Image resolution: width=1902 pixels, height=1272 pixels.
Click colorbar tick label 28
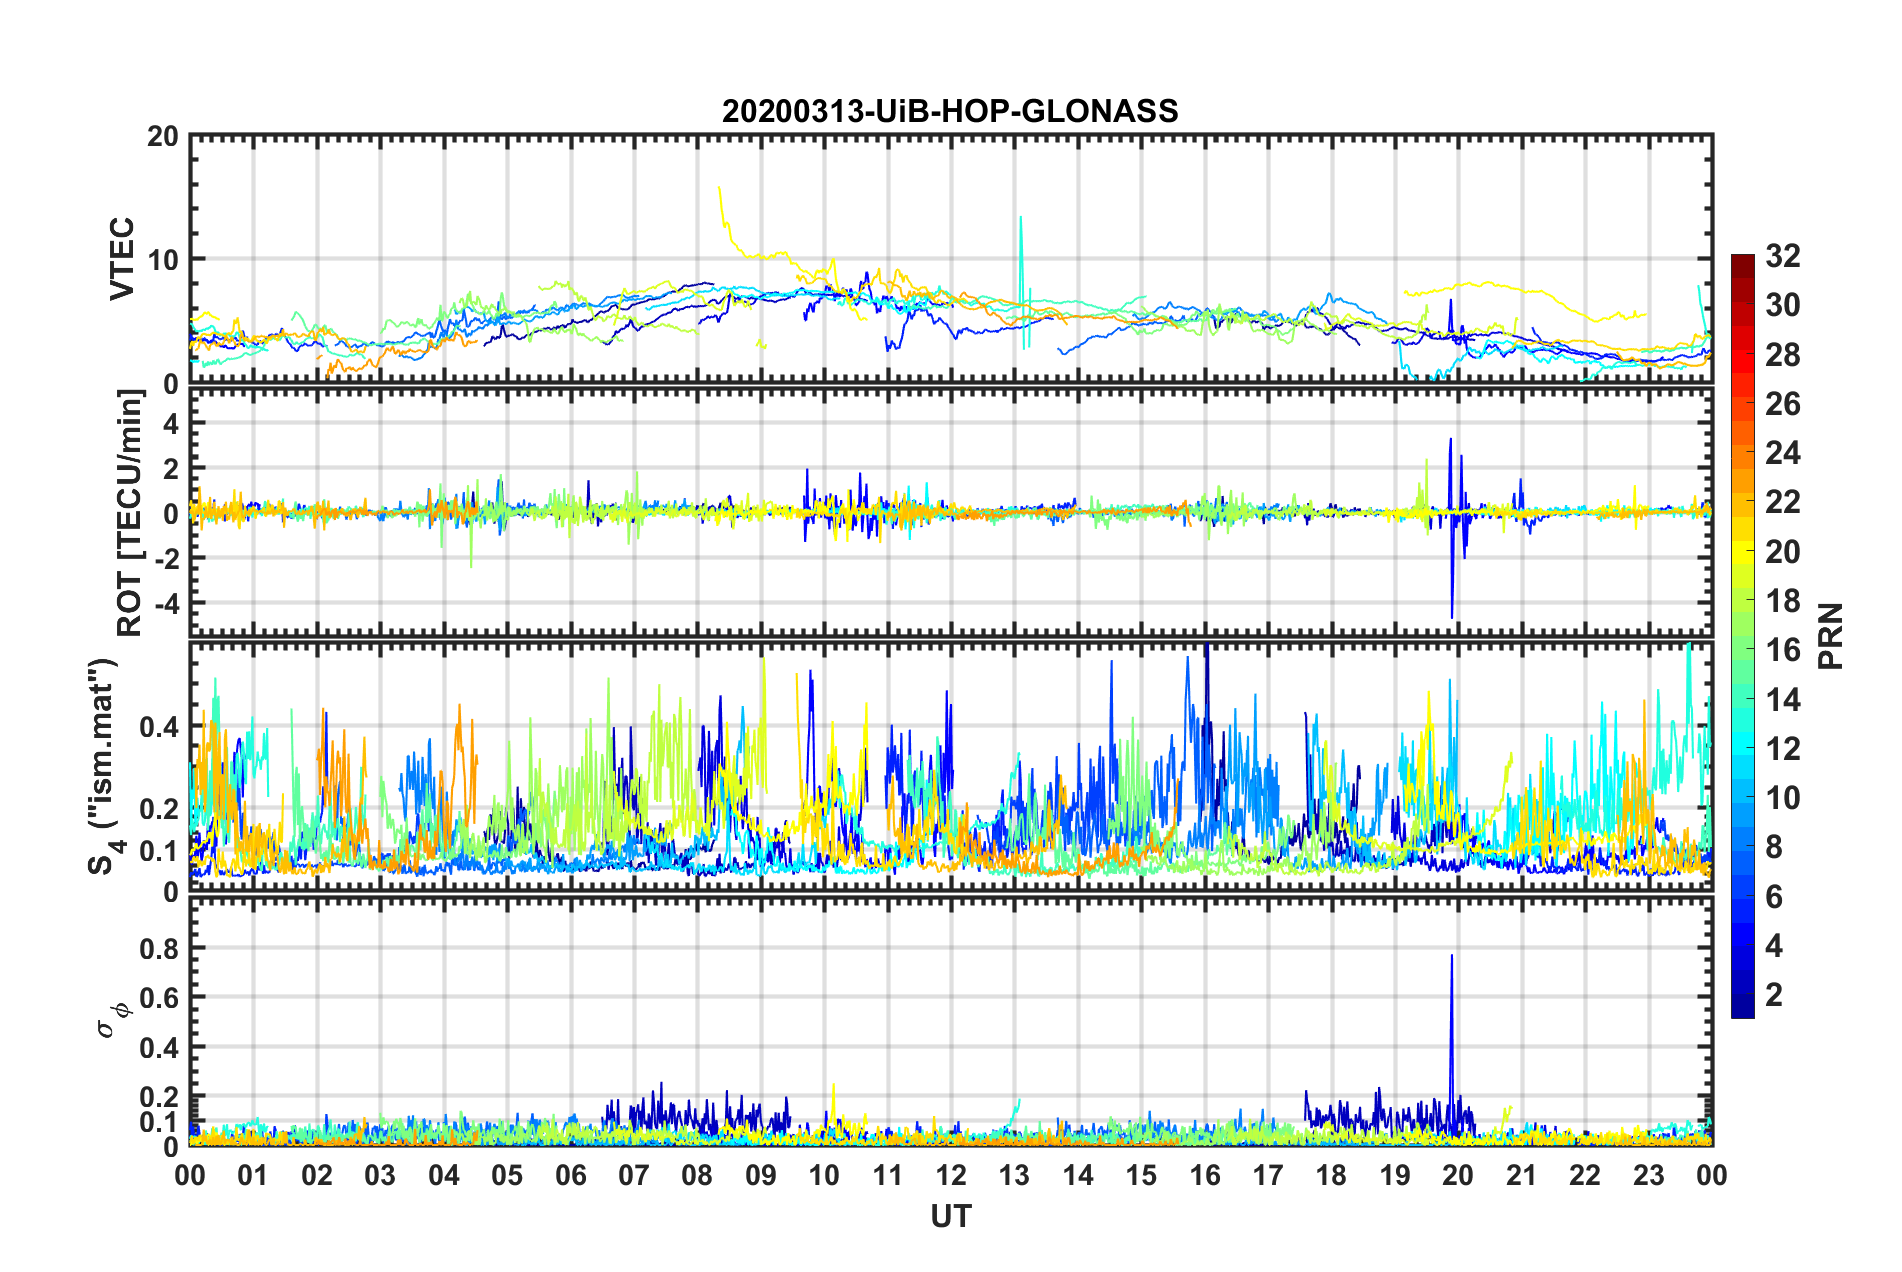(1782, 355)
